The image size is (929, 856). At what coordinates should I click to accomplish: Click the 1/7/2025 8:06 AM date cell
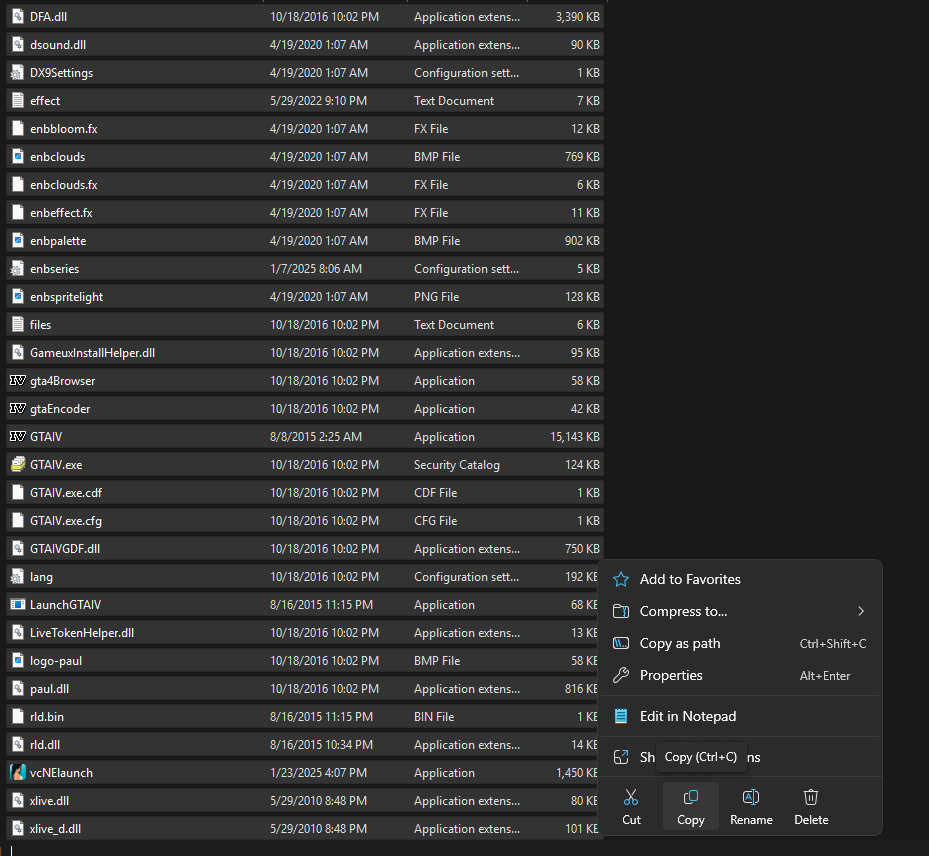(316, 268)
